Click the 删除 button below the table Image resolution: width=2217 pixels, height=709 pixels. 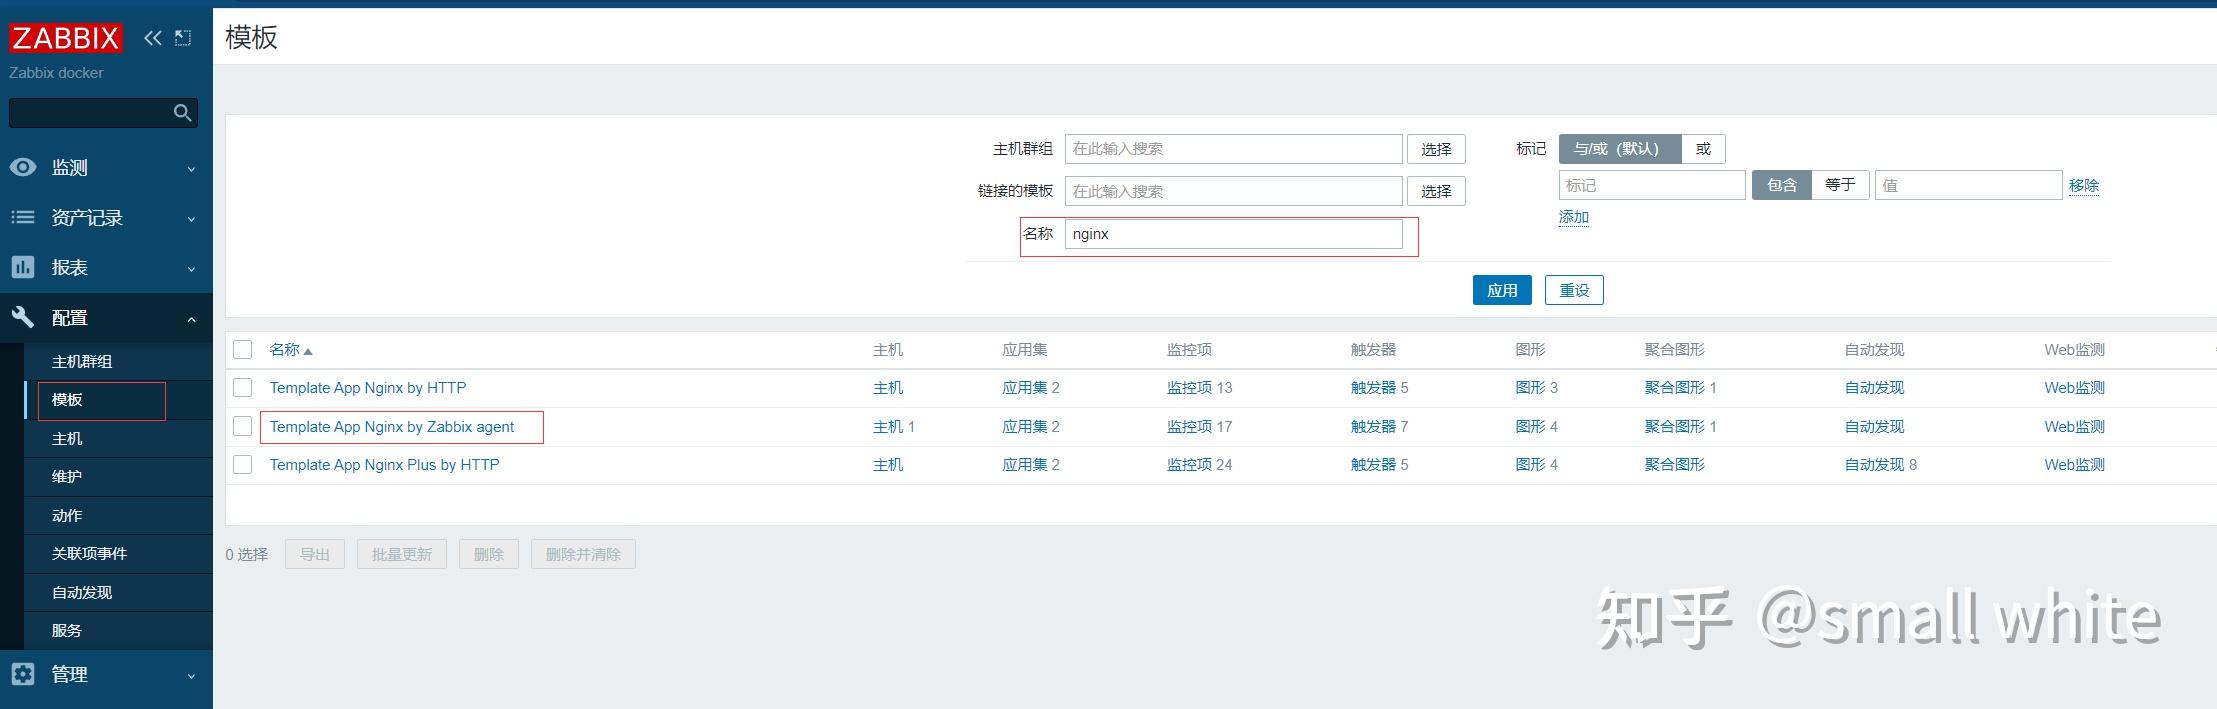pos(489,554)
